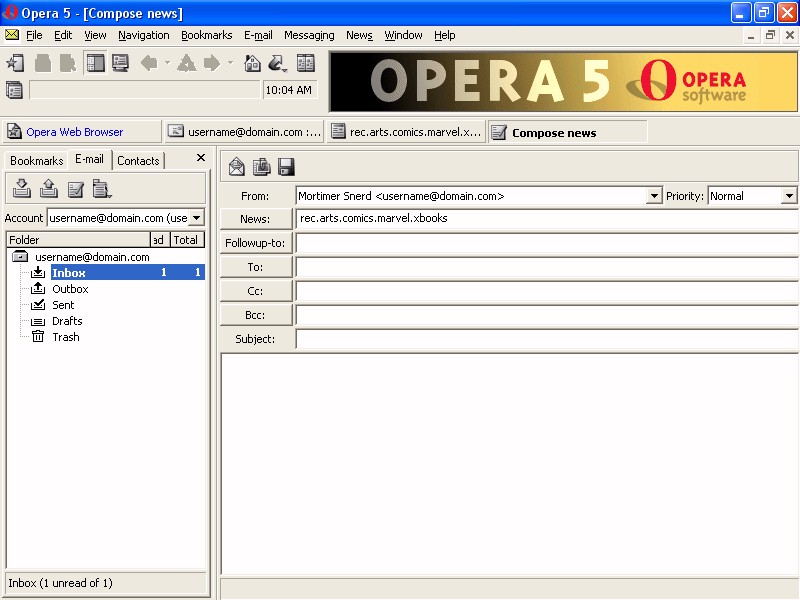Go forward with the right arrow icon

click(212, 63)
